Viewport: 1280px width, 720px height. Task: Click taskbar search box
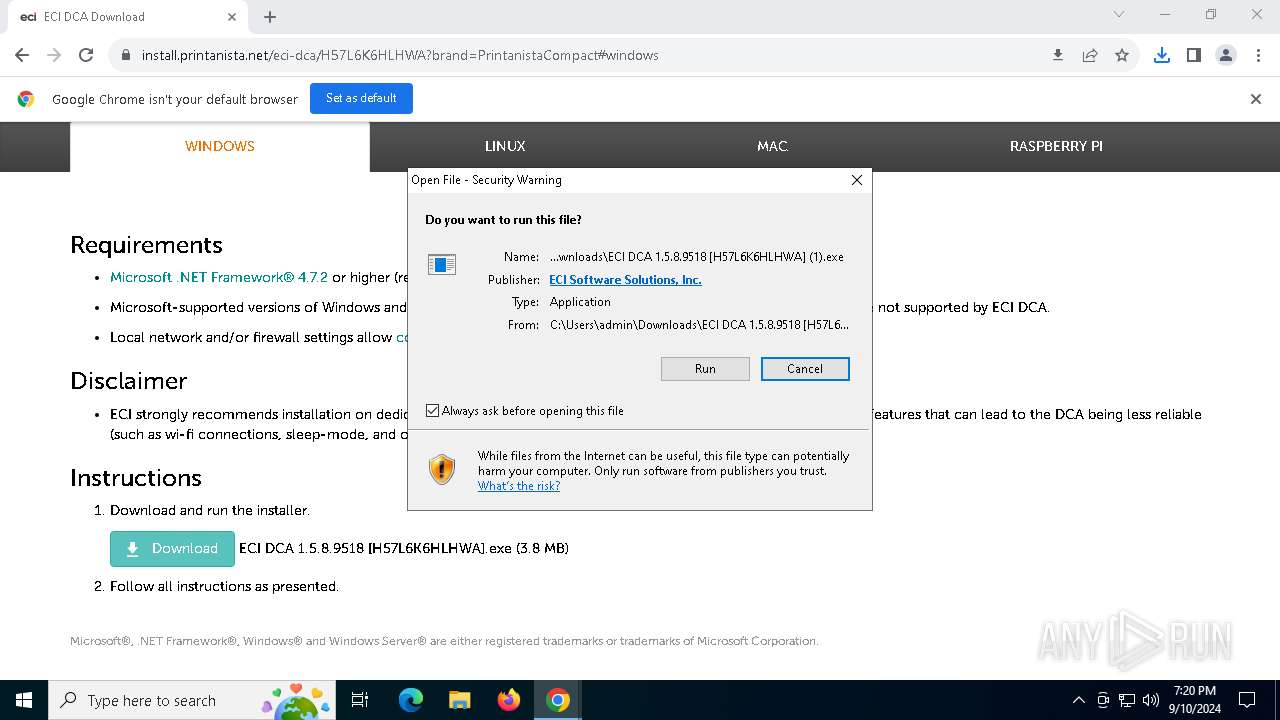coord(194,700)
